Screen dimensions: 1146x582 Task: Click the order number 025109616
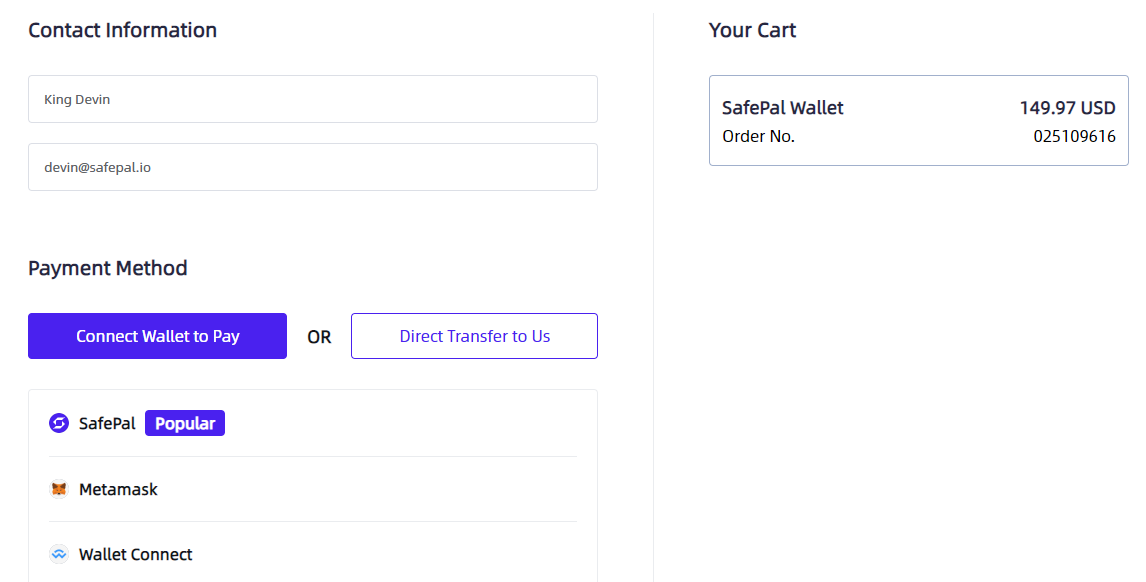[1074, 136]
